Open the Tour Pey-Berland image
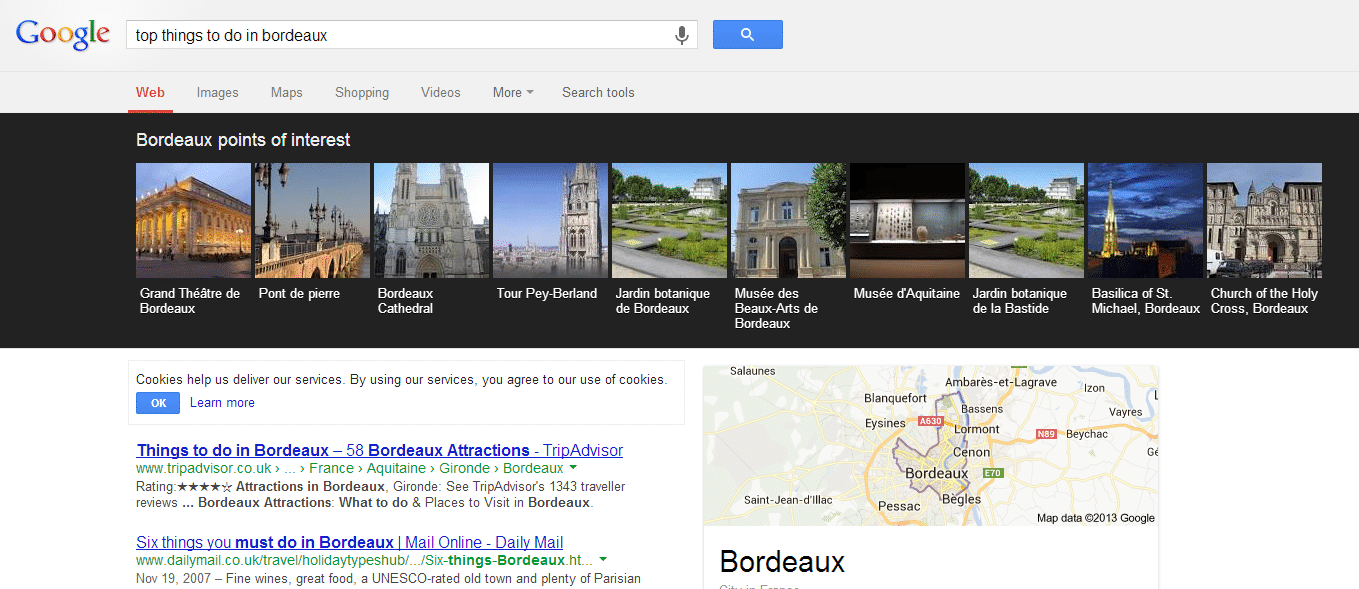 pos(550,220)
